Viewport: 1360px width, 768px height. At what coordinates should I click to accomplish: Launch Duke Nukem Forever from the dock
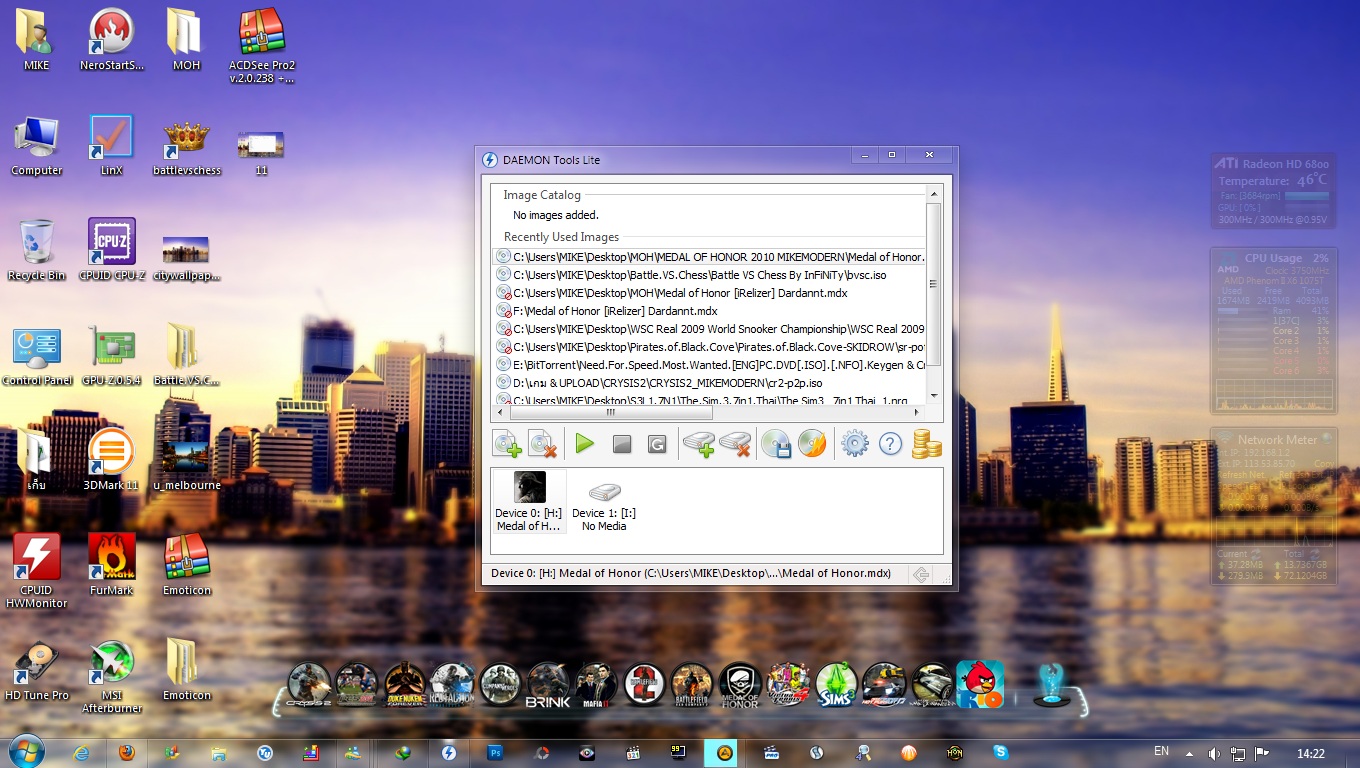click(405, 685)
